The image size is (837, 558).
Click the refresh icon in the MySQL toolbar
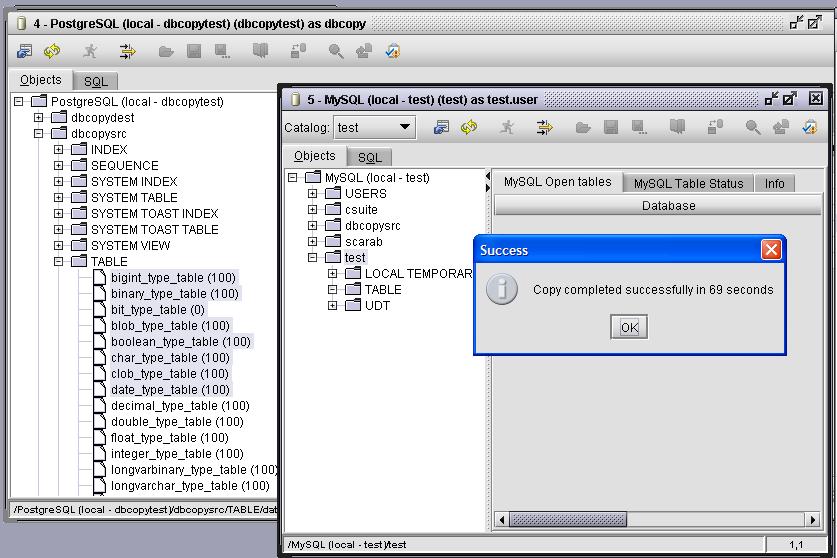(x=468, y=127)
